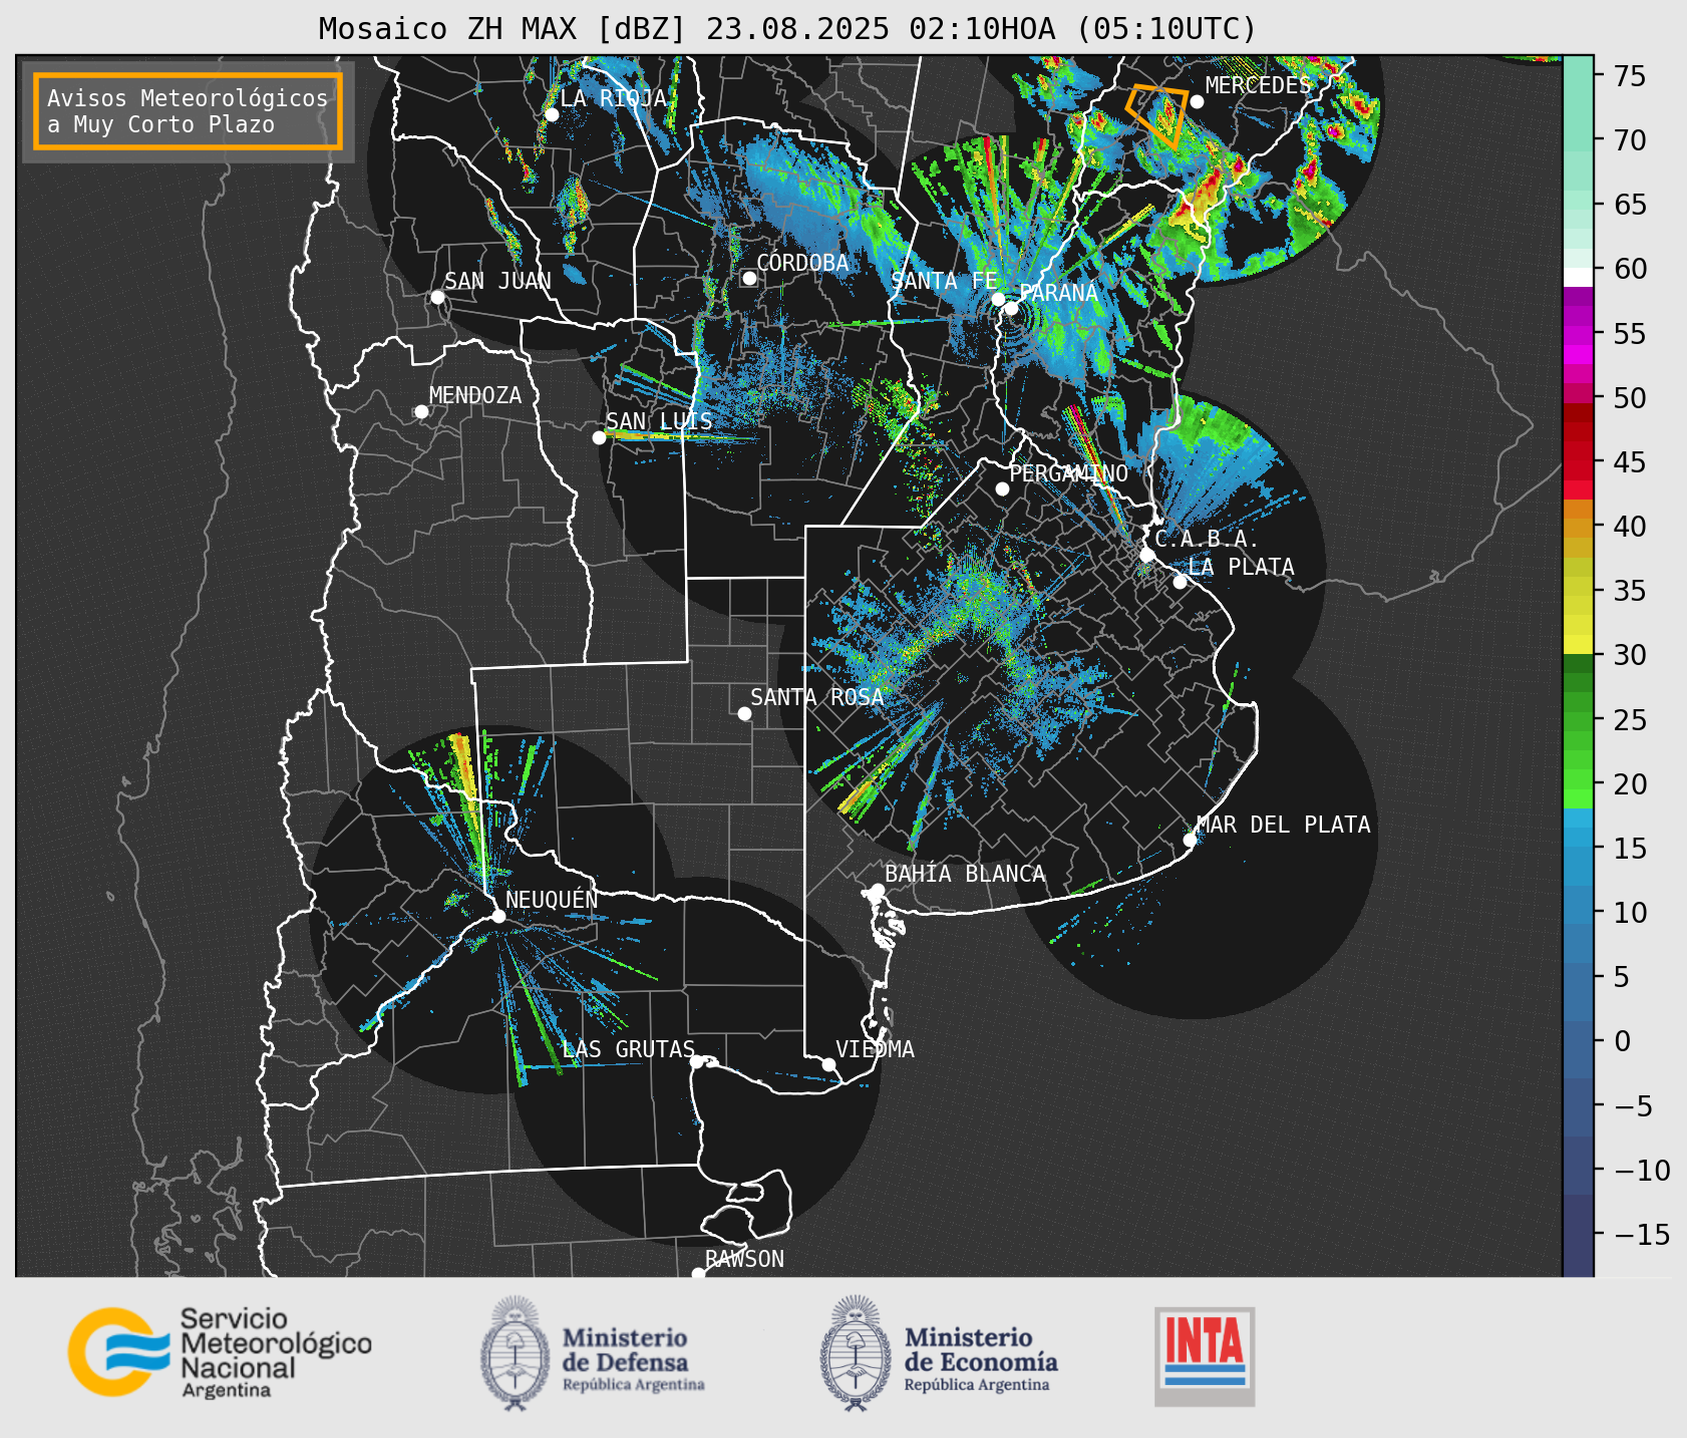Click the Ministerio de Economía emblem

click(855, 1353)
